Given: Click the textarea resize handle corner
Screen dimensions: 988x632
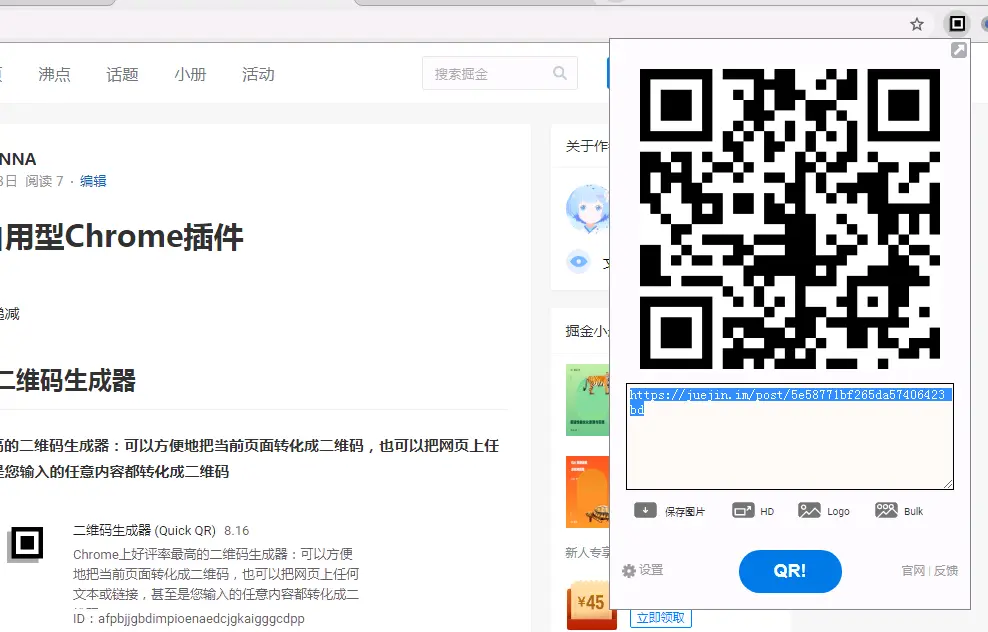Looking at the screenshot, I should tap(948, 483).
